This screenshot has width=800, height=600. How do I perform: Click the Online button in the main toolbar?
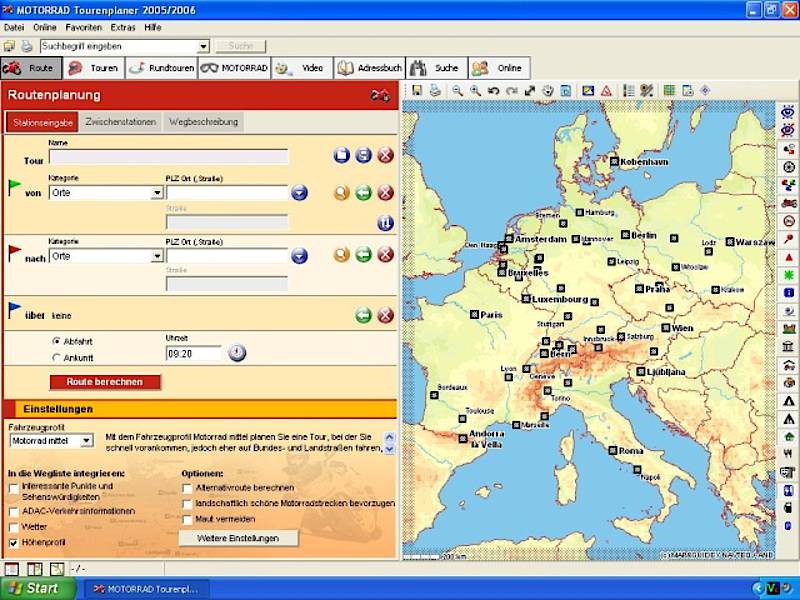click(499, 68)
